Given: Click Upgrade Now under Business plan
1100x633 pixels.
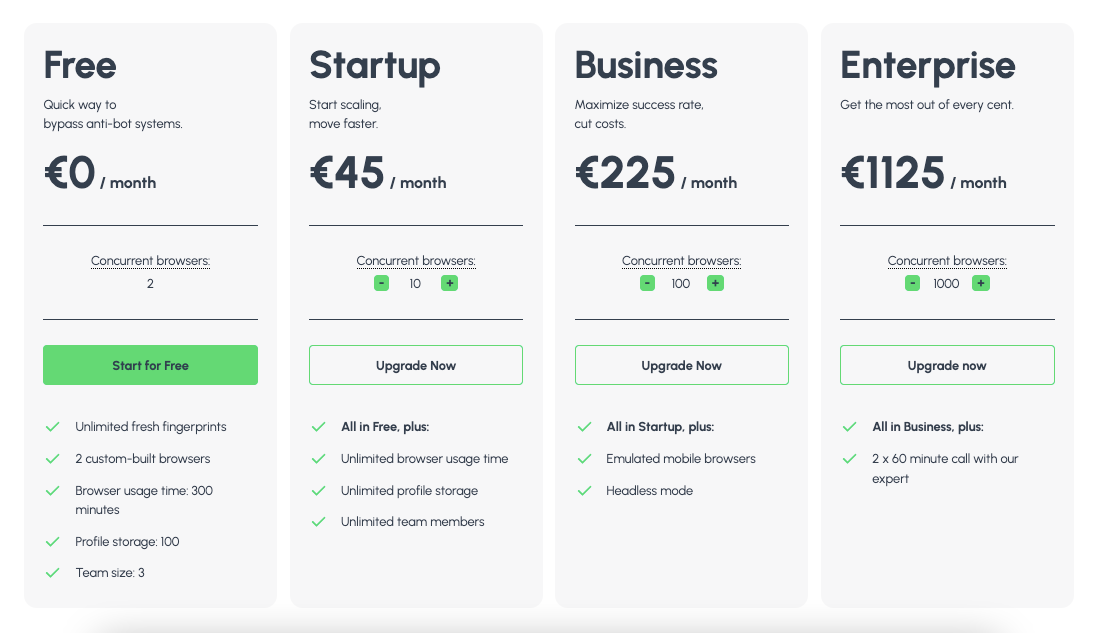Looking at the screenshot, I should click(681, 365).
